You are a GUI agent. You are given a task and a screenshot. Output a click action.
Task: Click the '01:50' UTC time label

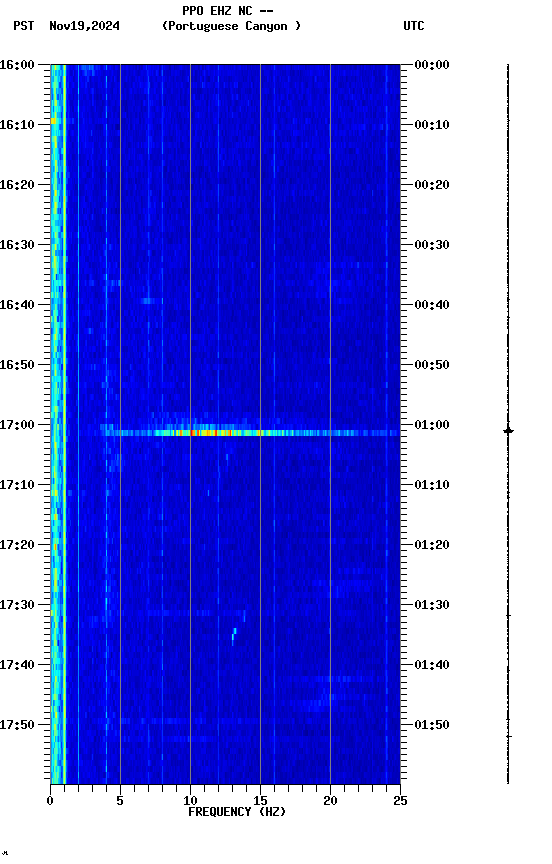click(x=432, y=725)
